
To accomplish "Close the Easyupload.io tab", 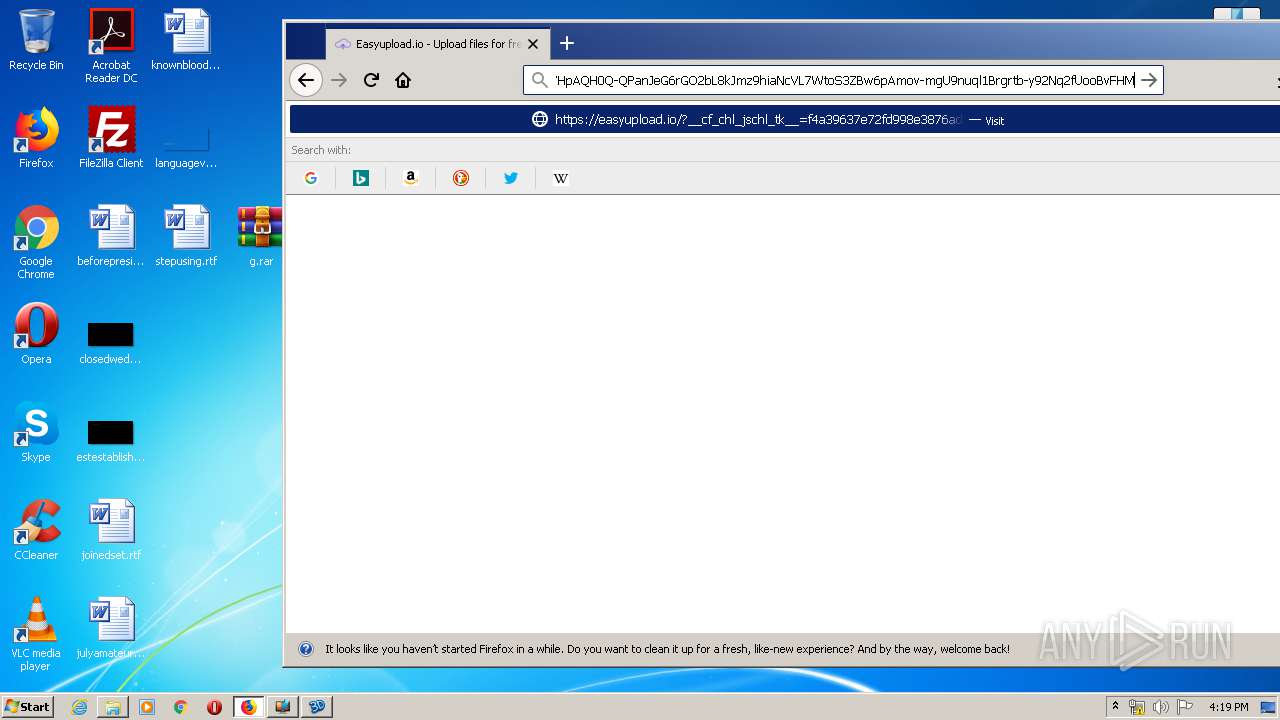I will point(533,44).
